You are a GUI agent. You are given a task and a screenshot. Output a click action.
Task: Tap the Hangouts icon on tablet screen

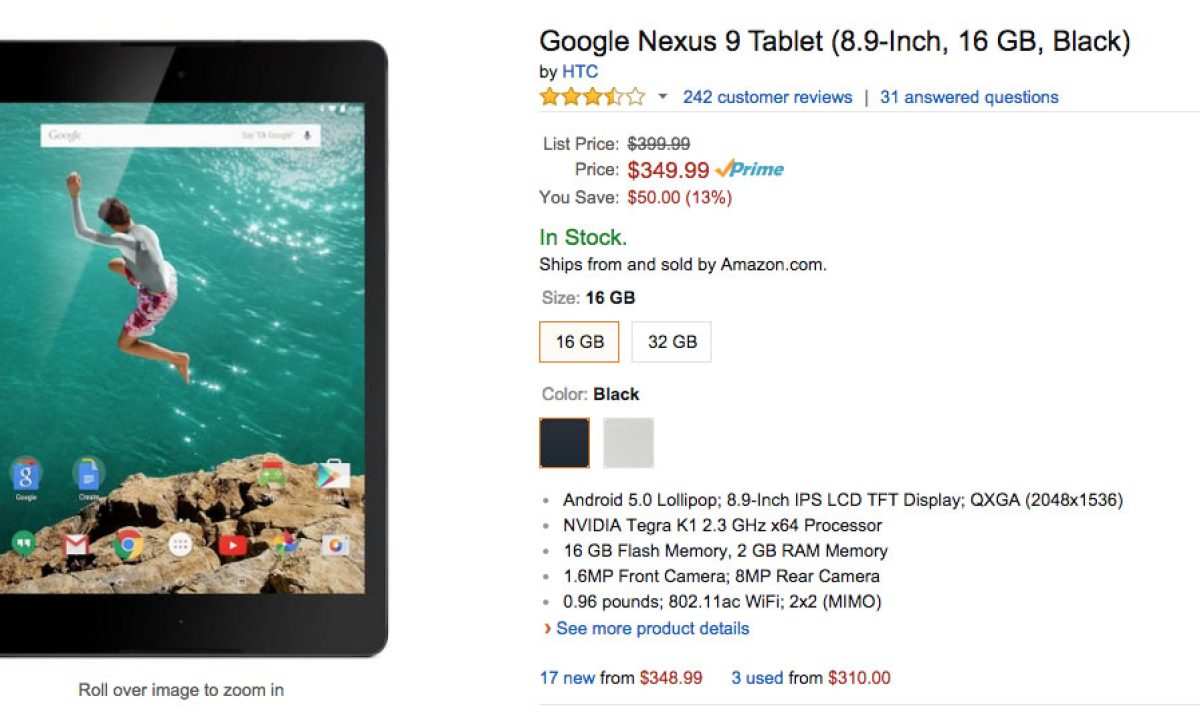[x=24, y=544]
